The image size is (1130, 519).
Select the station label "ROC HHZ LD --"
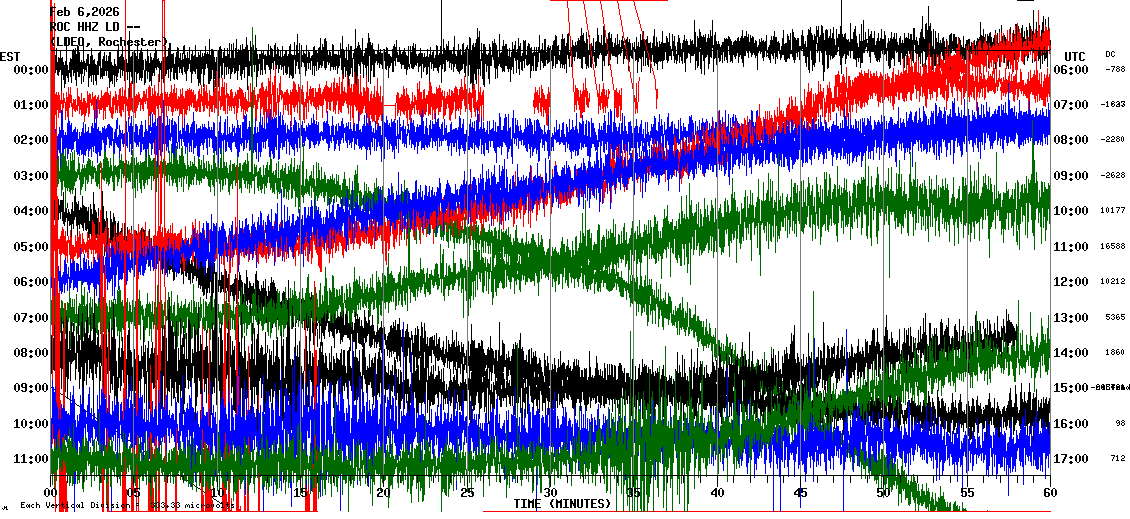(94, 27)
